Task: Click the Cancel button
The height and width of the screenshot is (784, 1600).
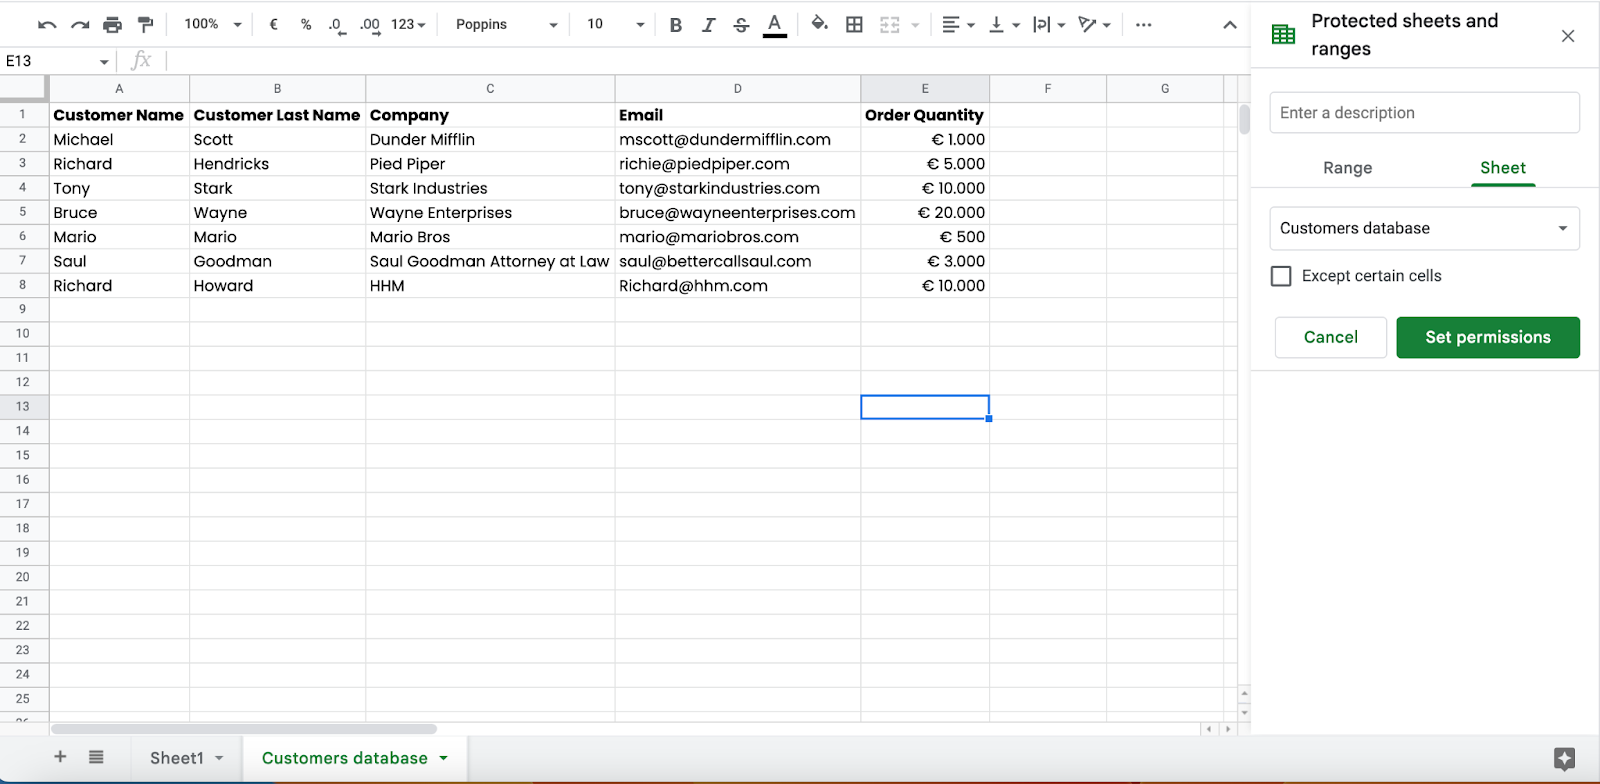Action: [x=1331, y=337]
